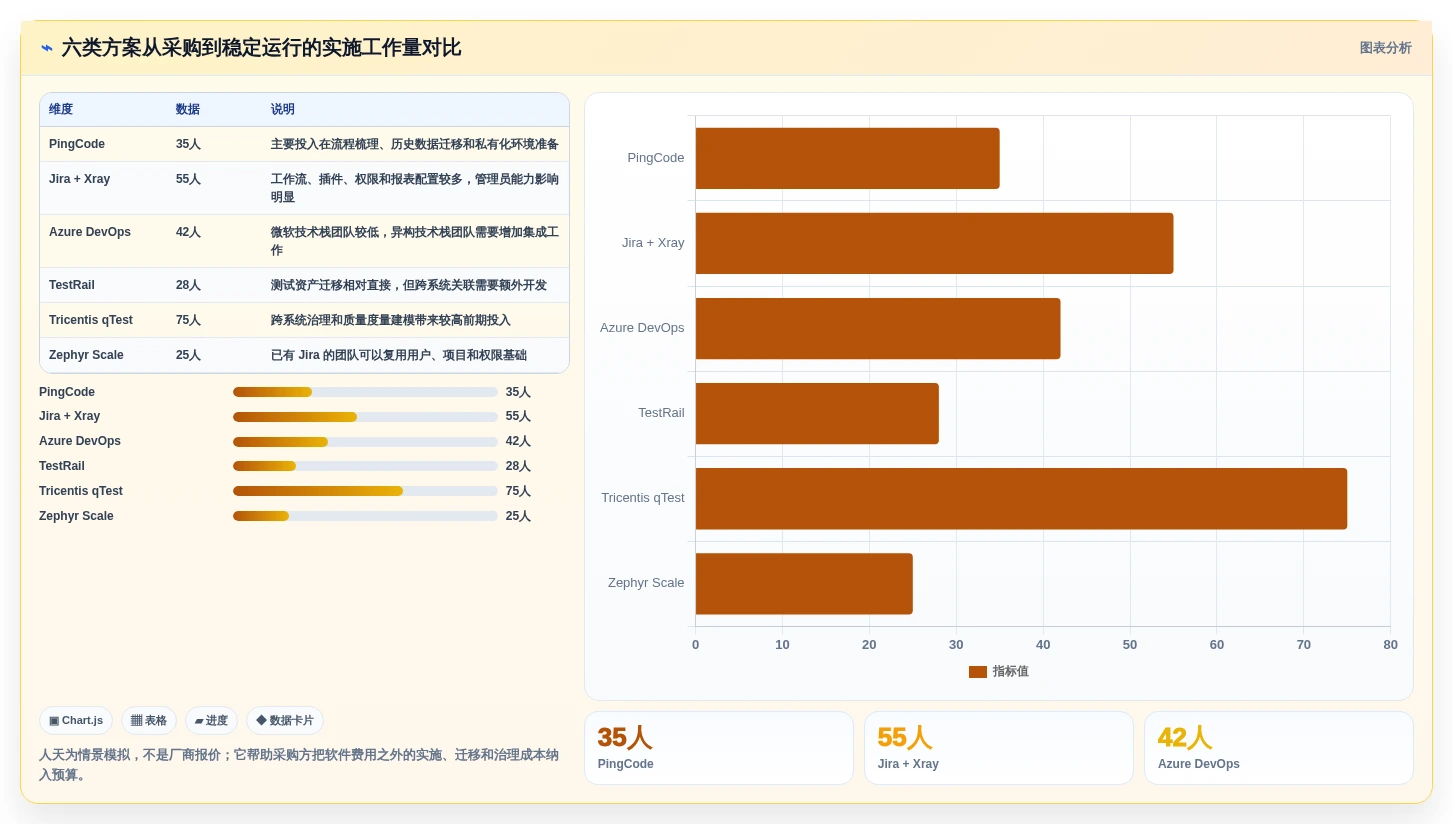Click the lightning icon beside the title
The height and width of the screenshot is (824, 1453).
click(47, 48)
